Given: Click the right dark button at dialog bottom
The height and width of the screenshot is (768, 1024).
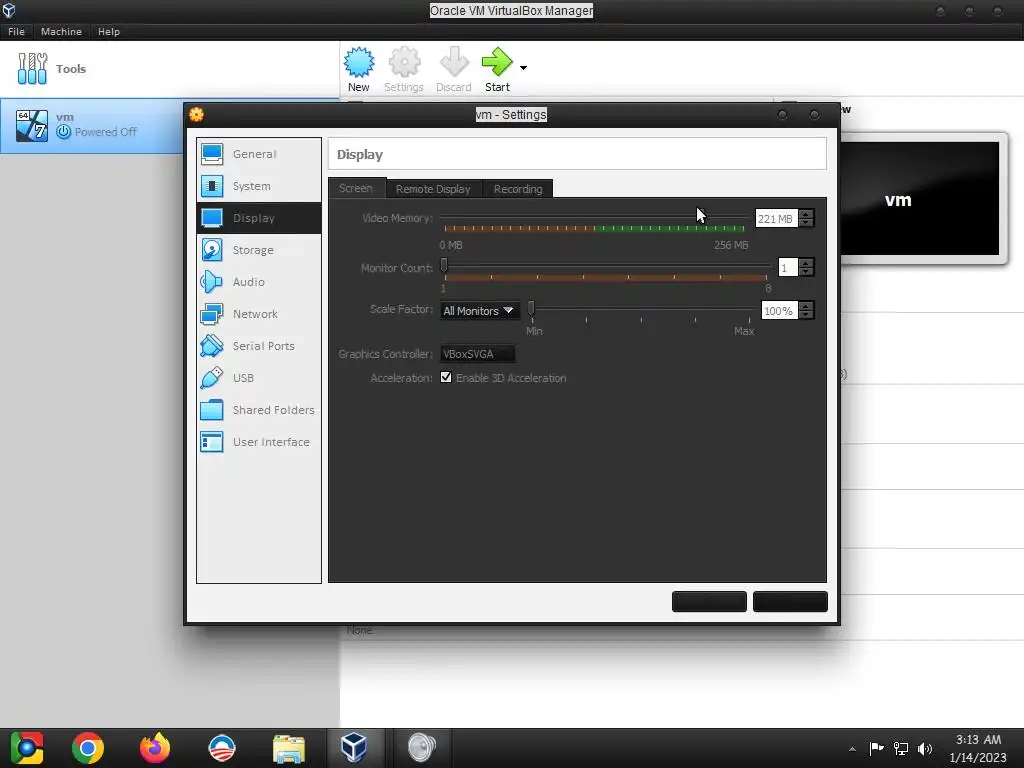Looking at the screenshot, I should [x=790, y=601].
